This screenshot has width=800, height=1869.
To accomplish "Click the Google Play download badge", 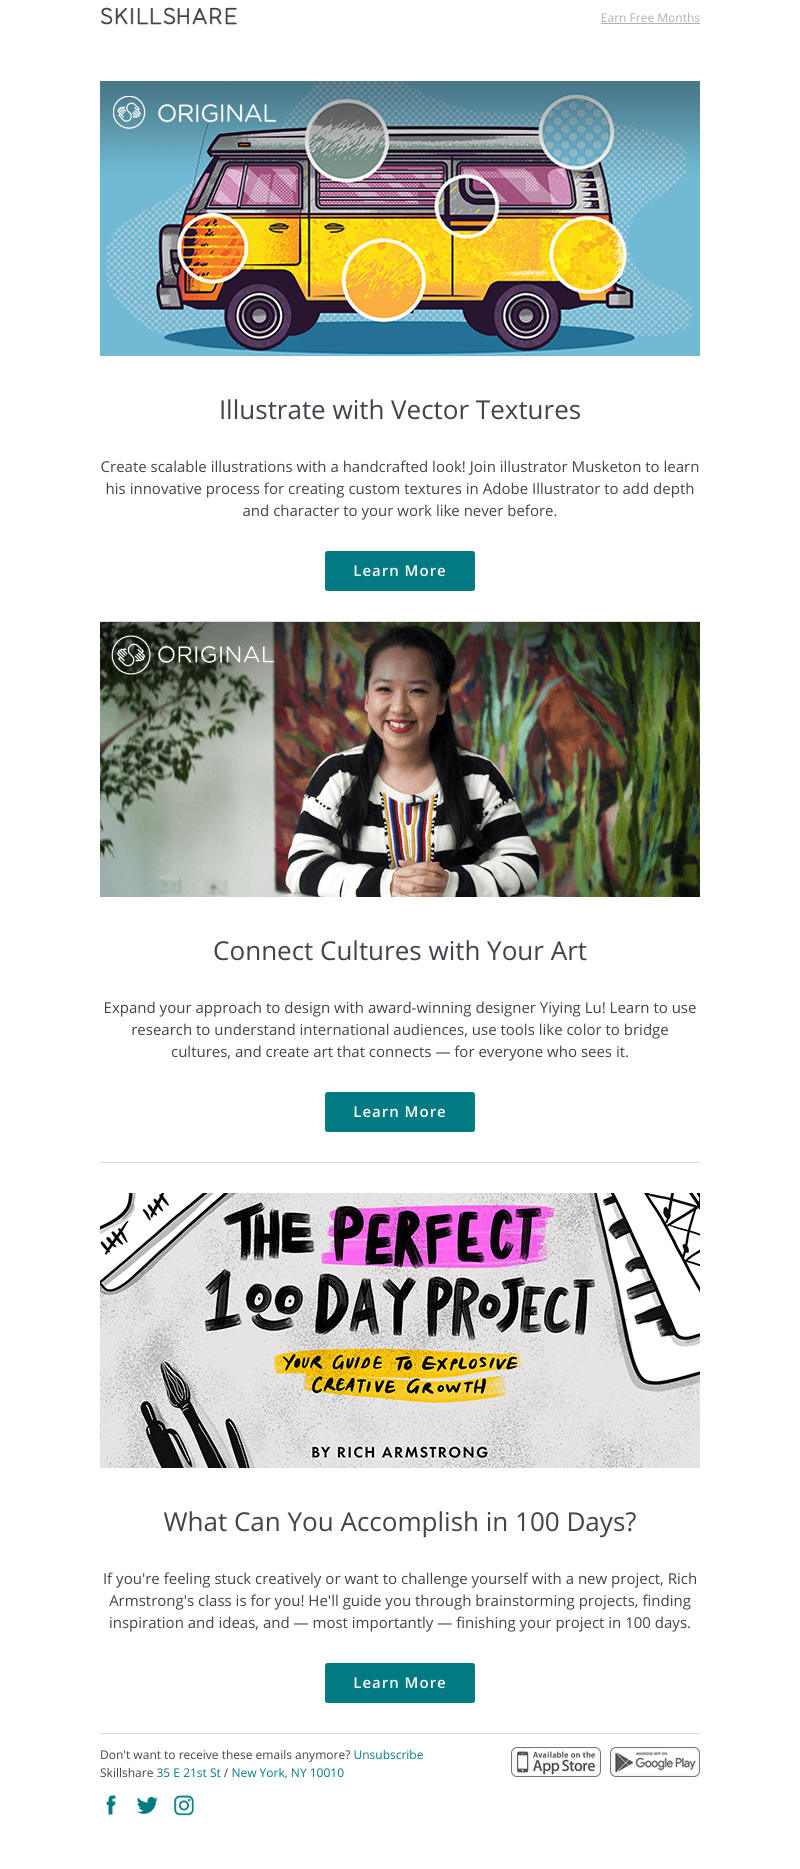I will (655, 1762).
